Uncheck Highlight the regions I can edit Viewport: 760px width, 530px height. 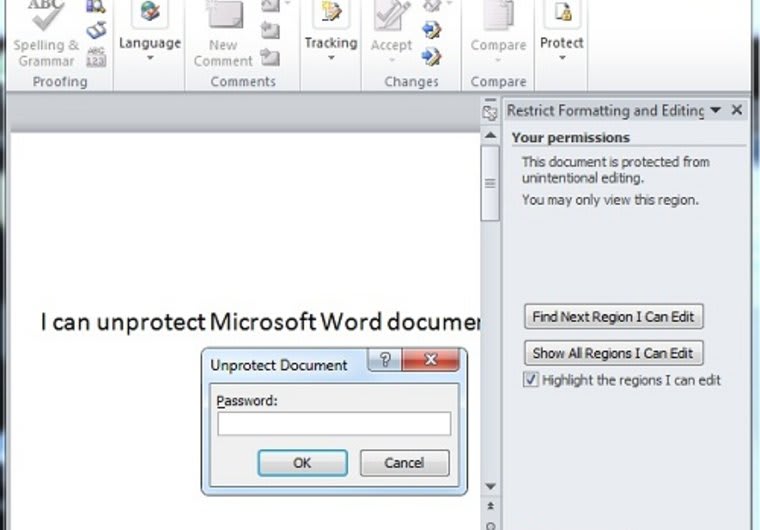click(x=531, y=379)
